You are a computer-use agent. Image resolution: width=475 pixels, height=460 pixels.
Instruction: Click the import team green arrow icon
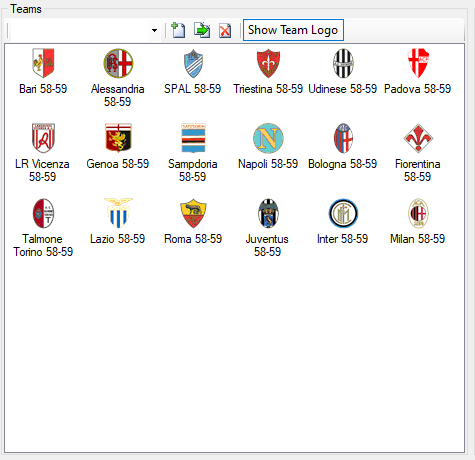pyautogui.click(x=202, y=30)
